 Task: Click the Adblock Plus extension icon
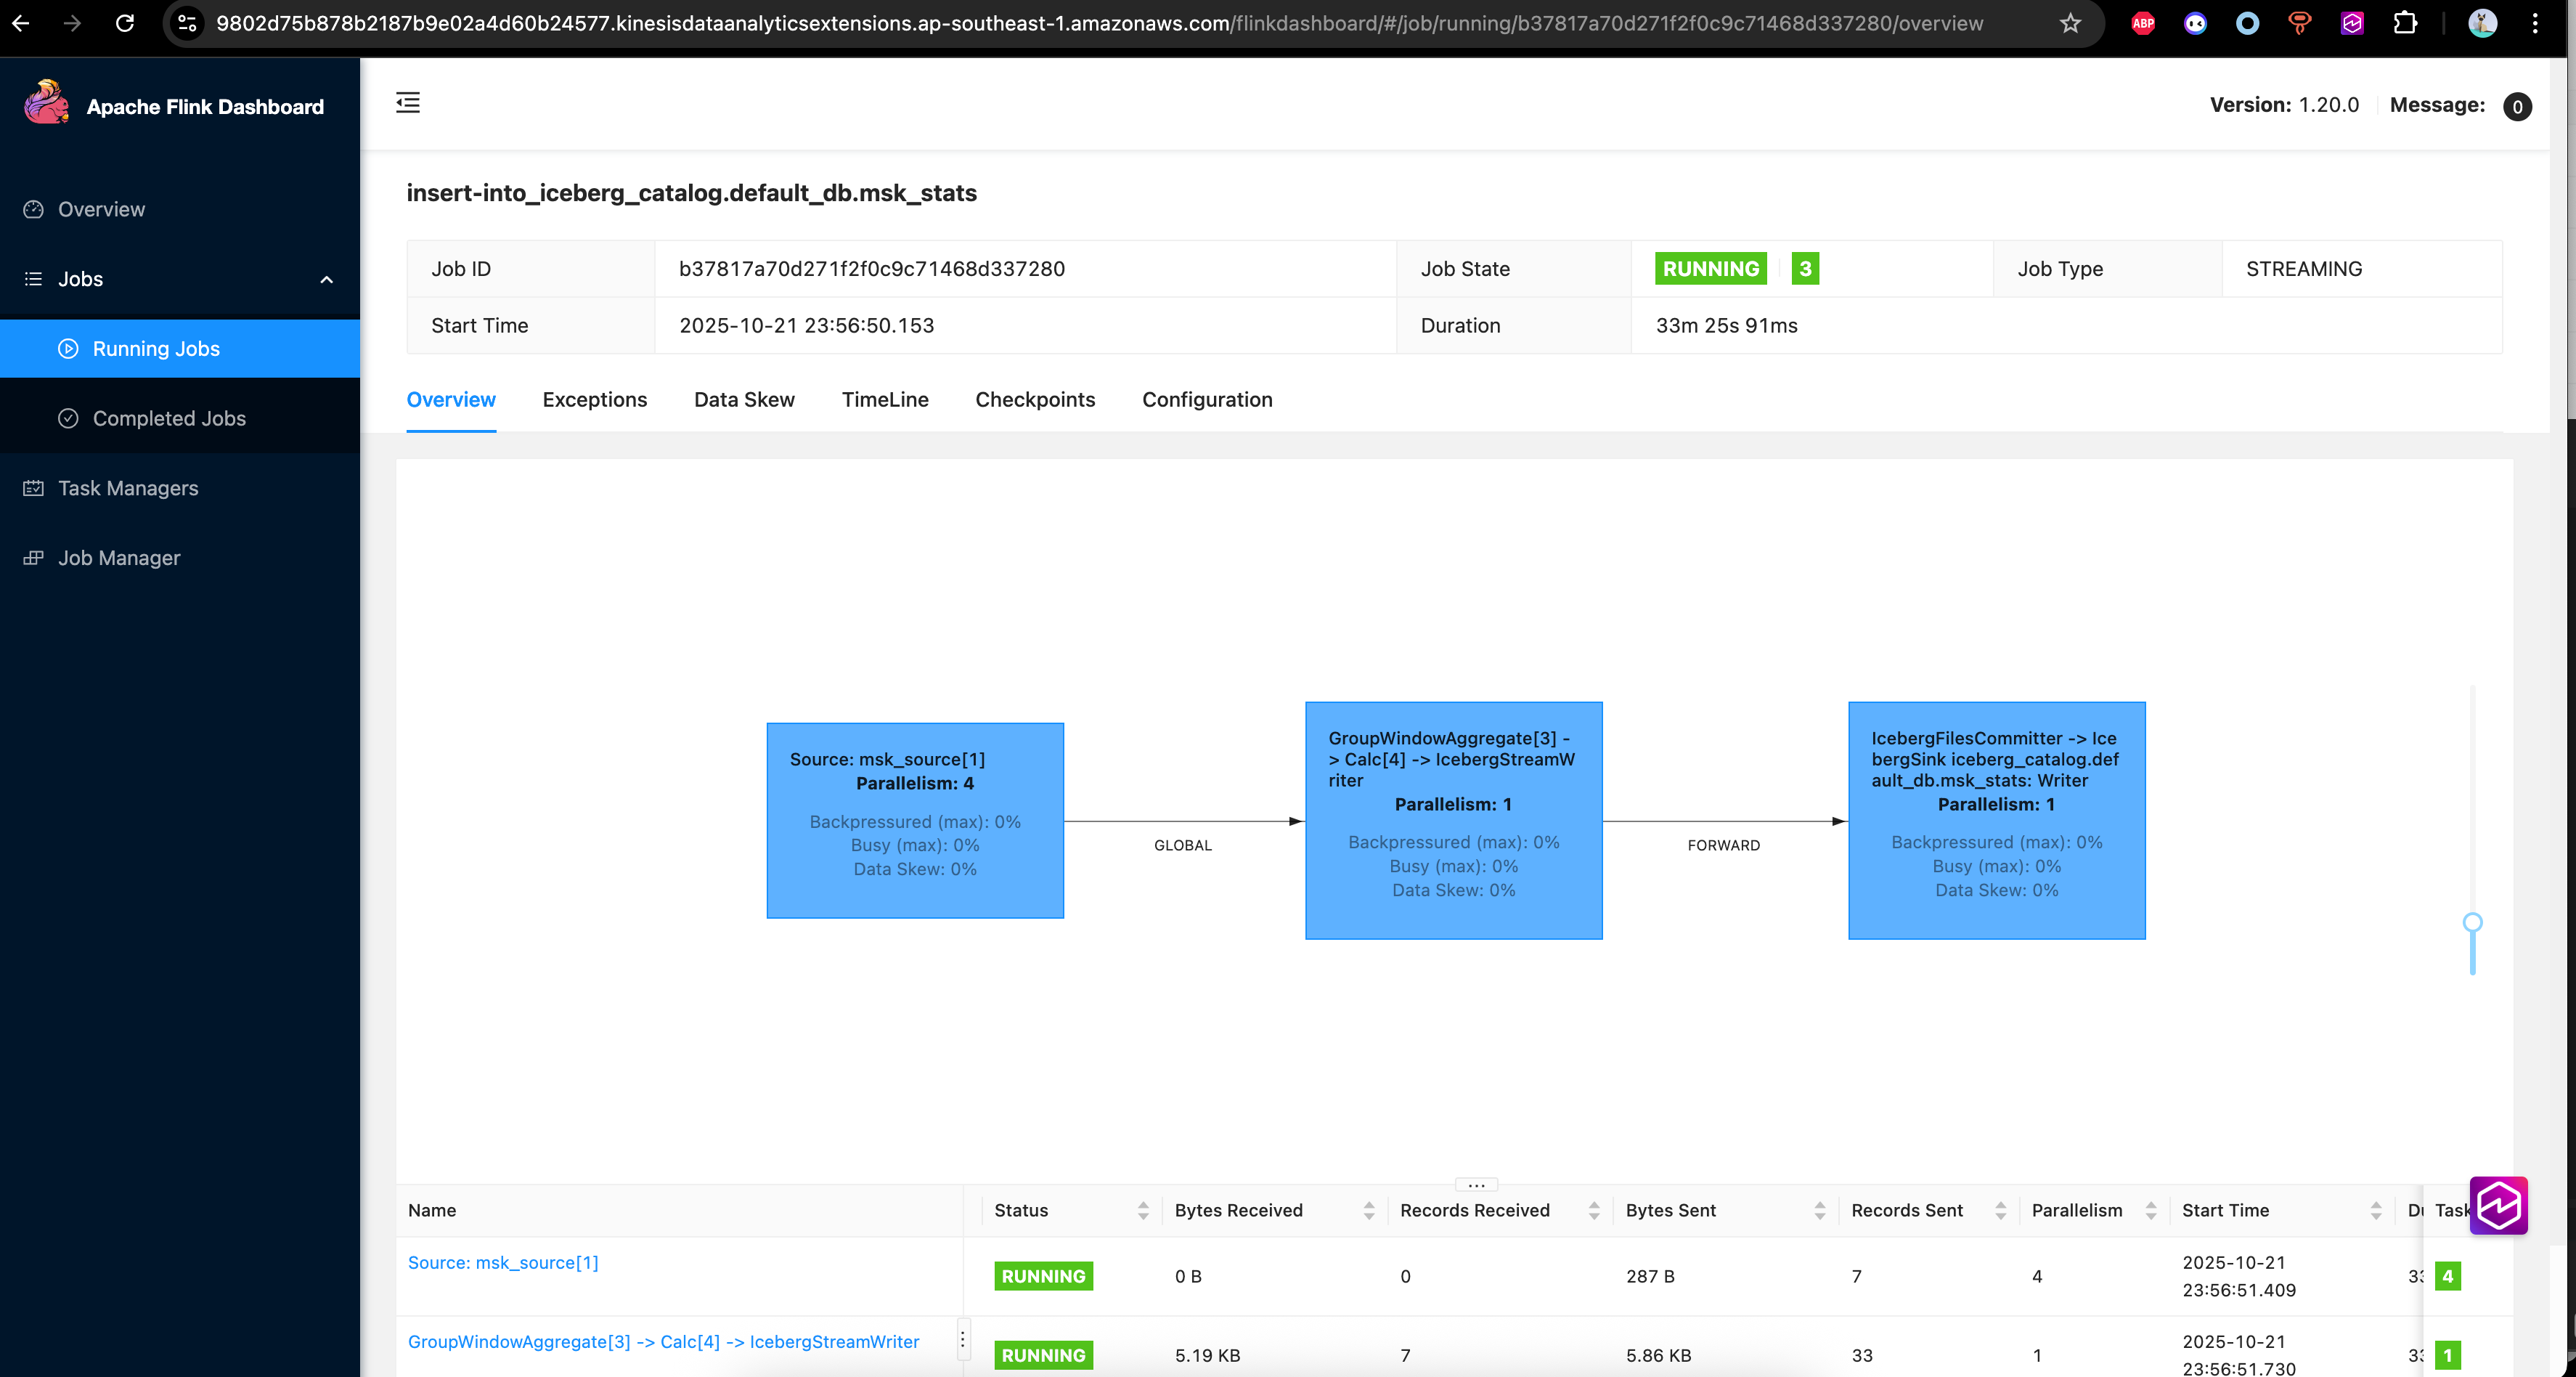[x=2143, y=23]
